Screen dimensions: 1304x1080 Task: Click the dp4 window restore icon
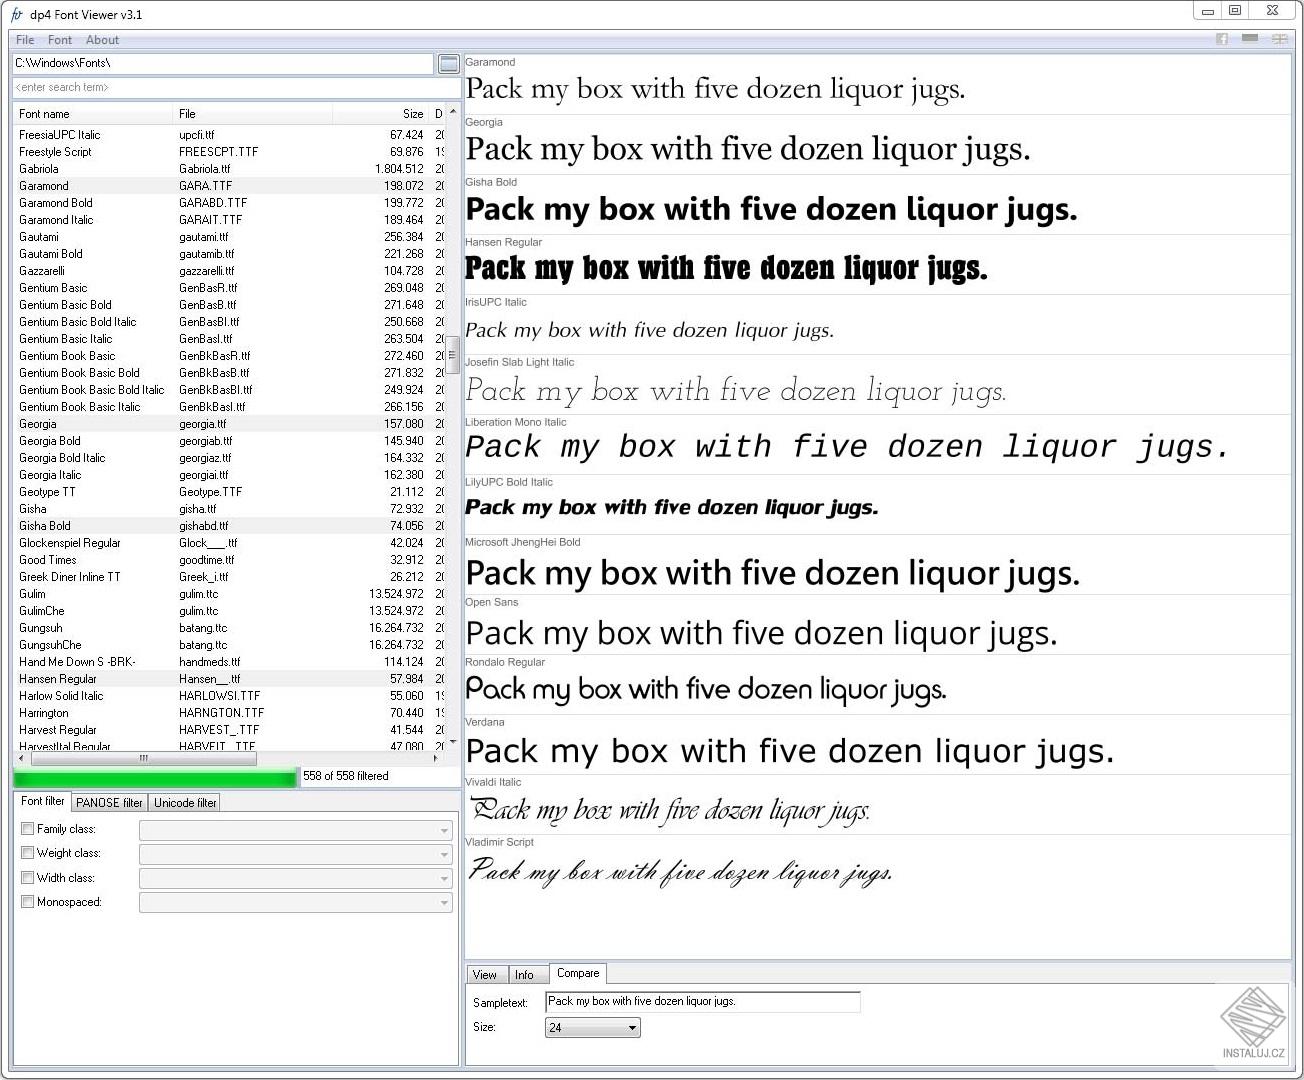(x=1236, y=10)
